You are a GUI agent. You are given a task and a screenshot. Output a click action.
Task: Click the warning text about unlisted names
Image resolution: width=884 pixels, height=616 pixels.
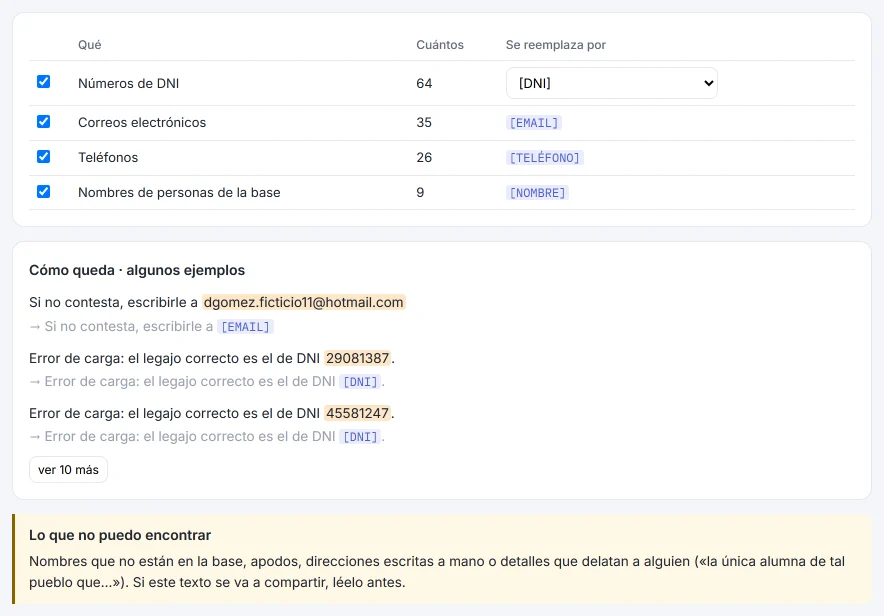tap(437, 571)
